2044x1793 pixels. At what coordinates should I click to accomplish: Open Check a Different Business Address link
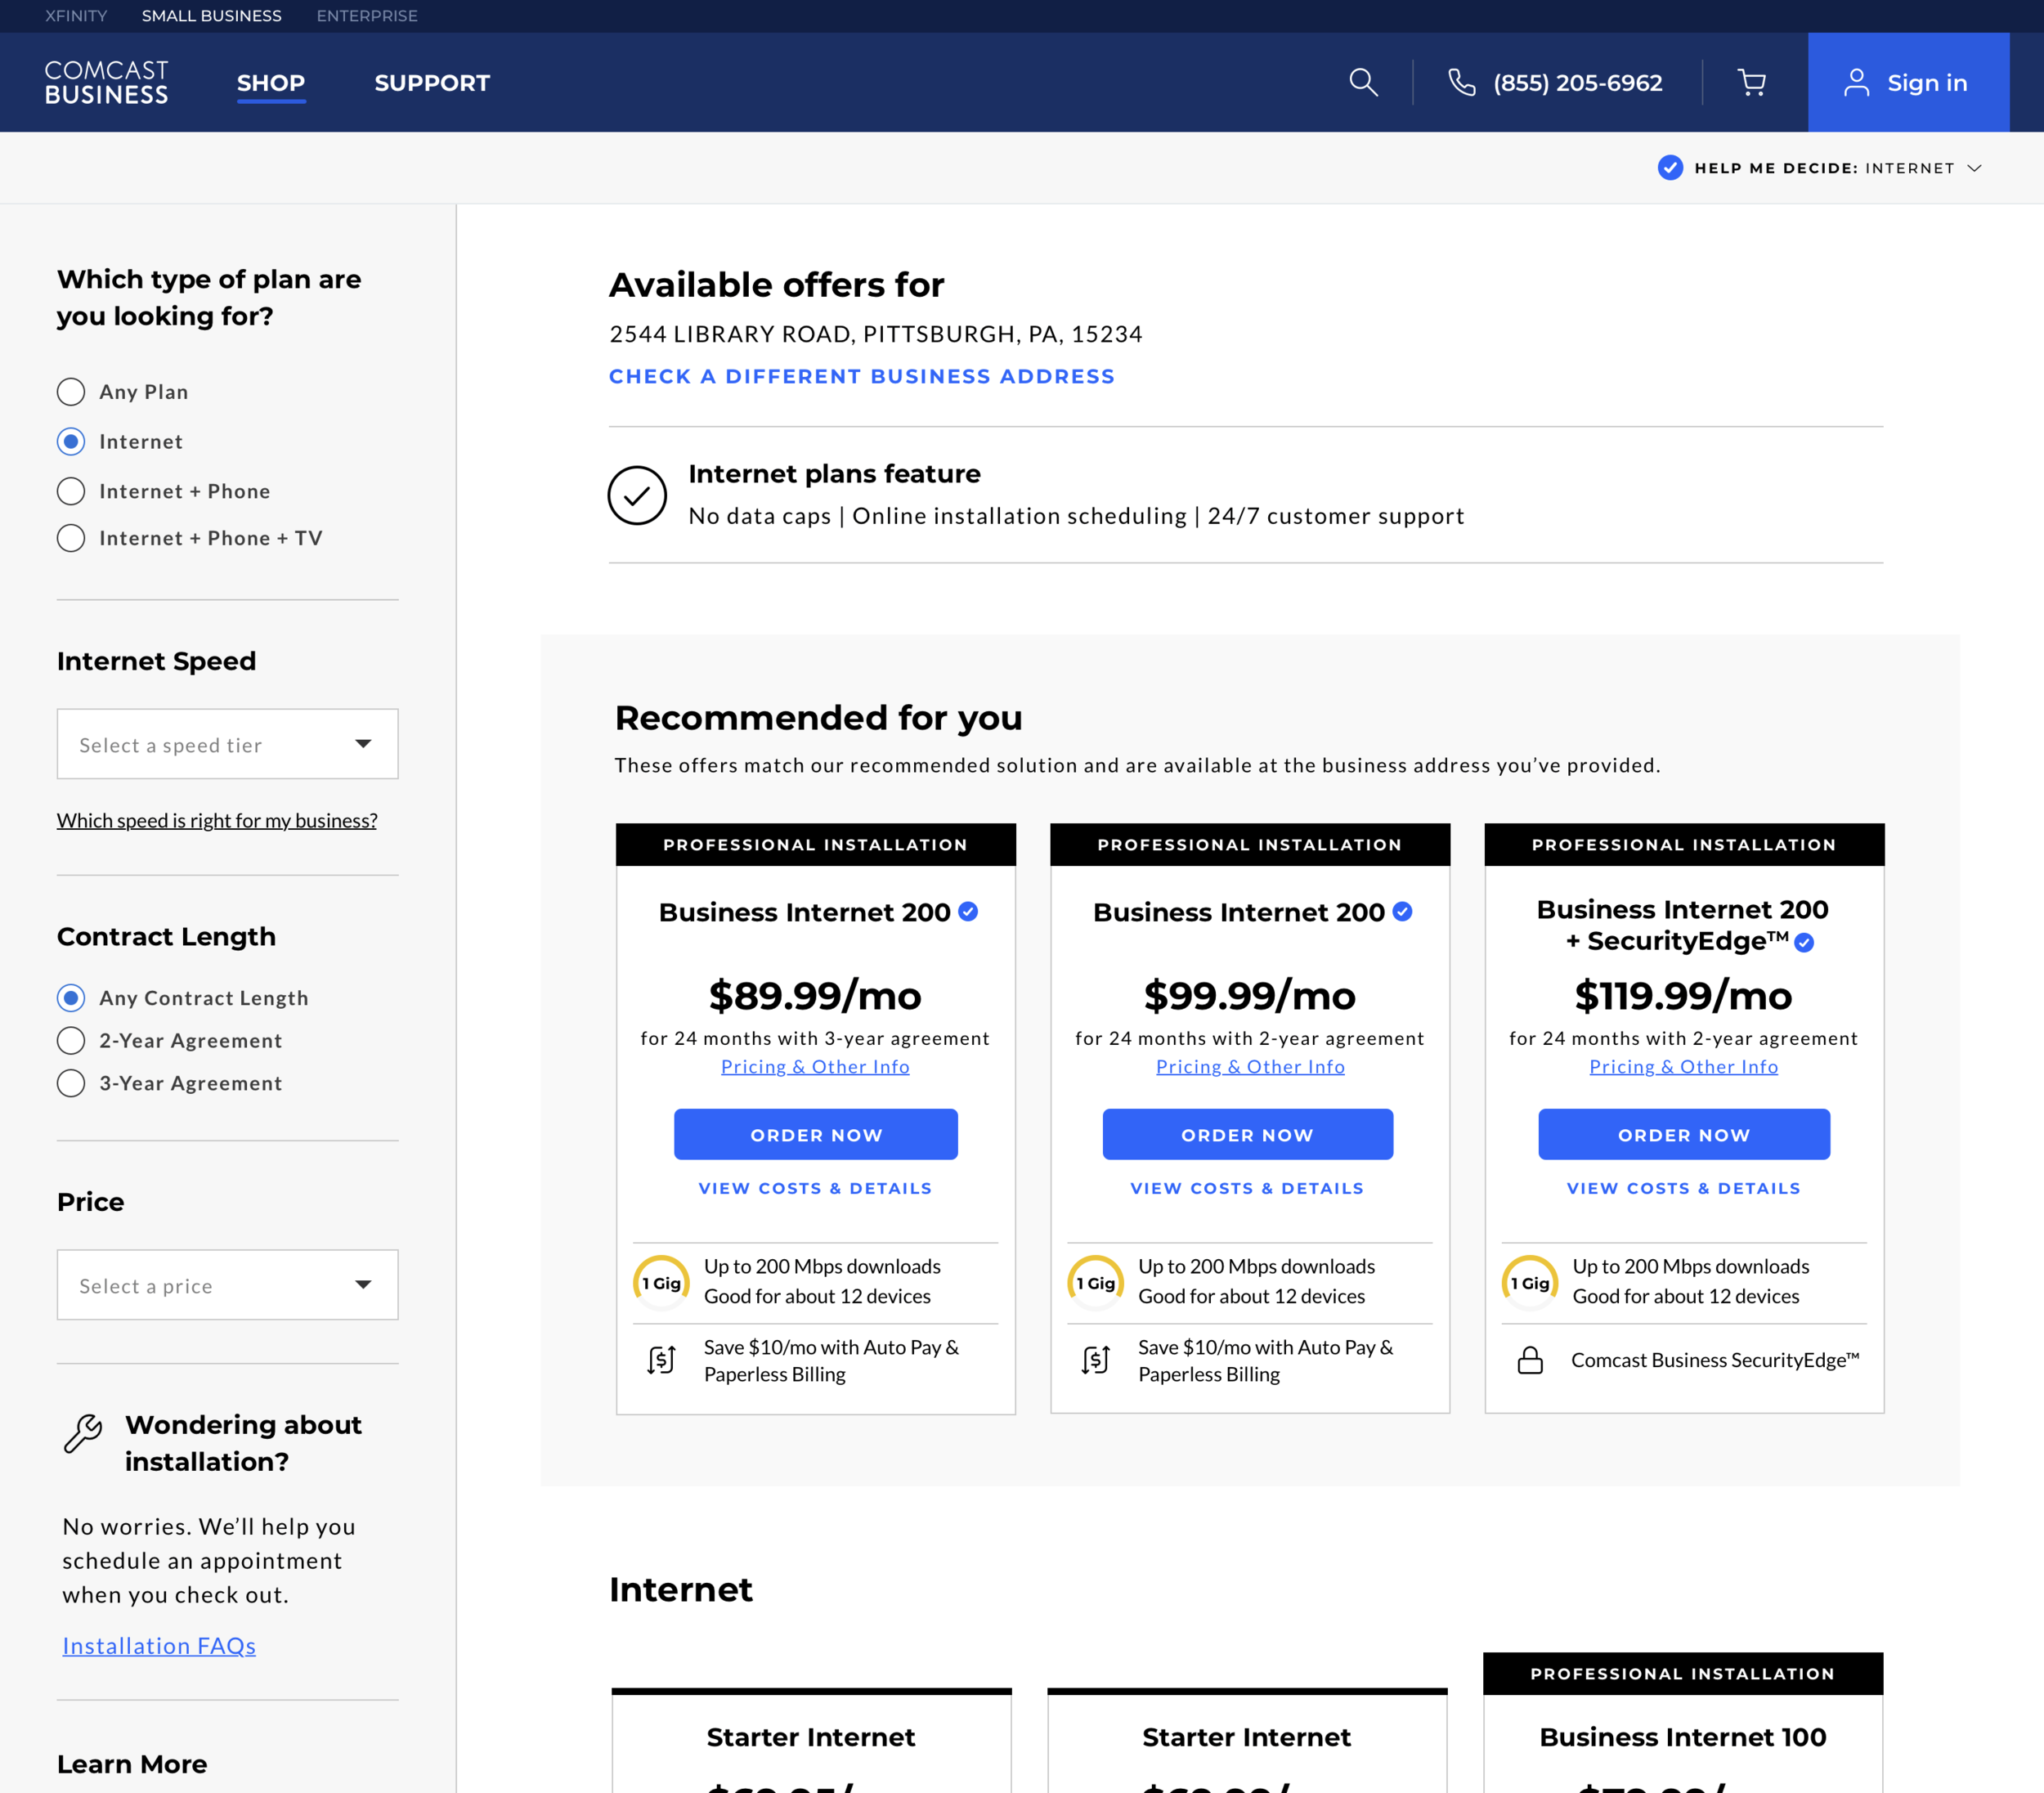[861, 376]
